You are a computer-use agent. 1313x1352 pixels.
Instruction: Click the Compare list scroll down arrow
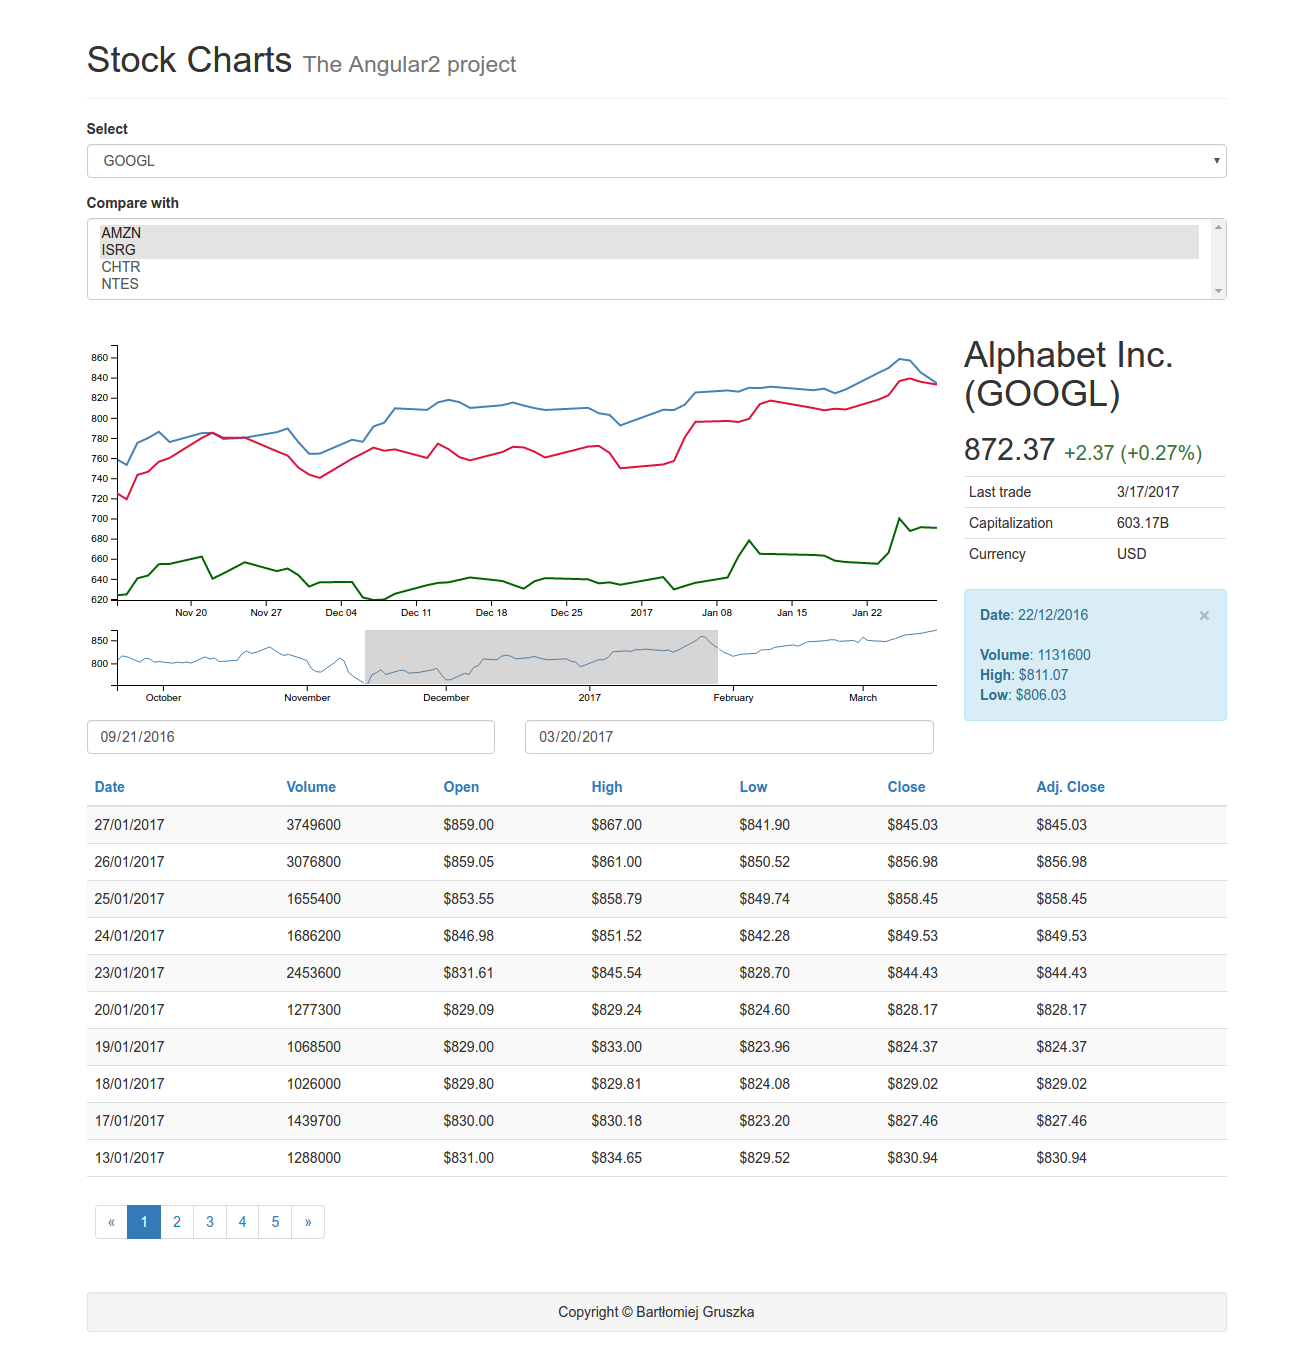1218,291
